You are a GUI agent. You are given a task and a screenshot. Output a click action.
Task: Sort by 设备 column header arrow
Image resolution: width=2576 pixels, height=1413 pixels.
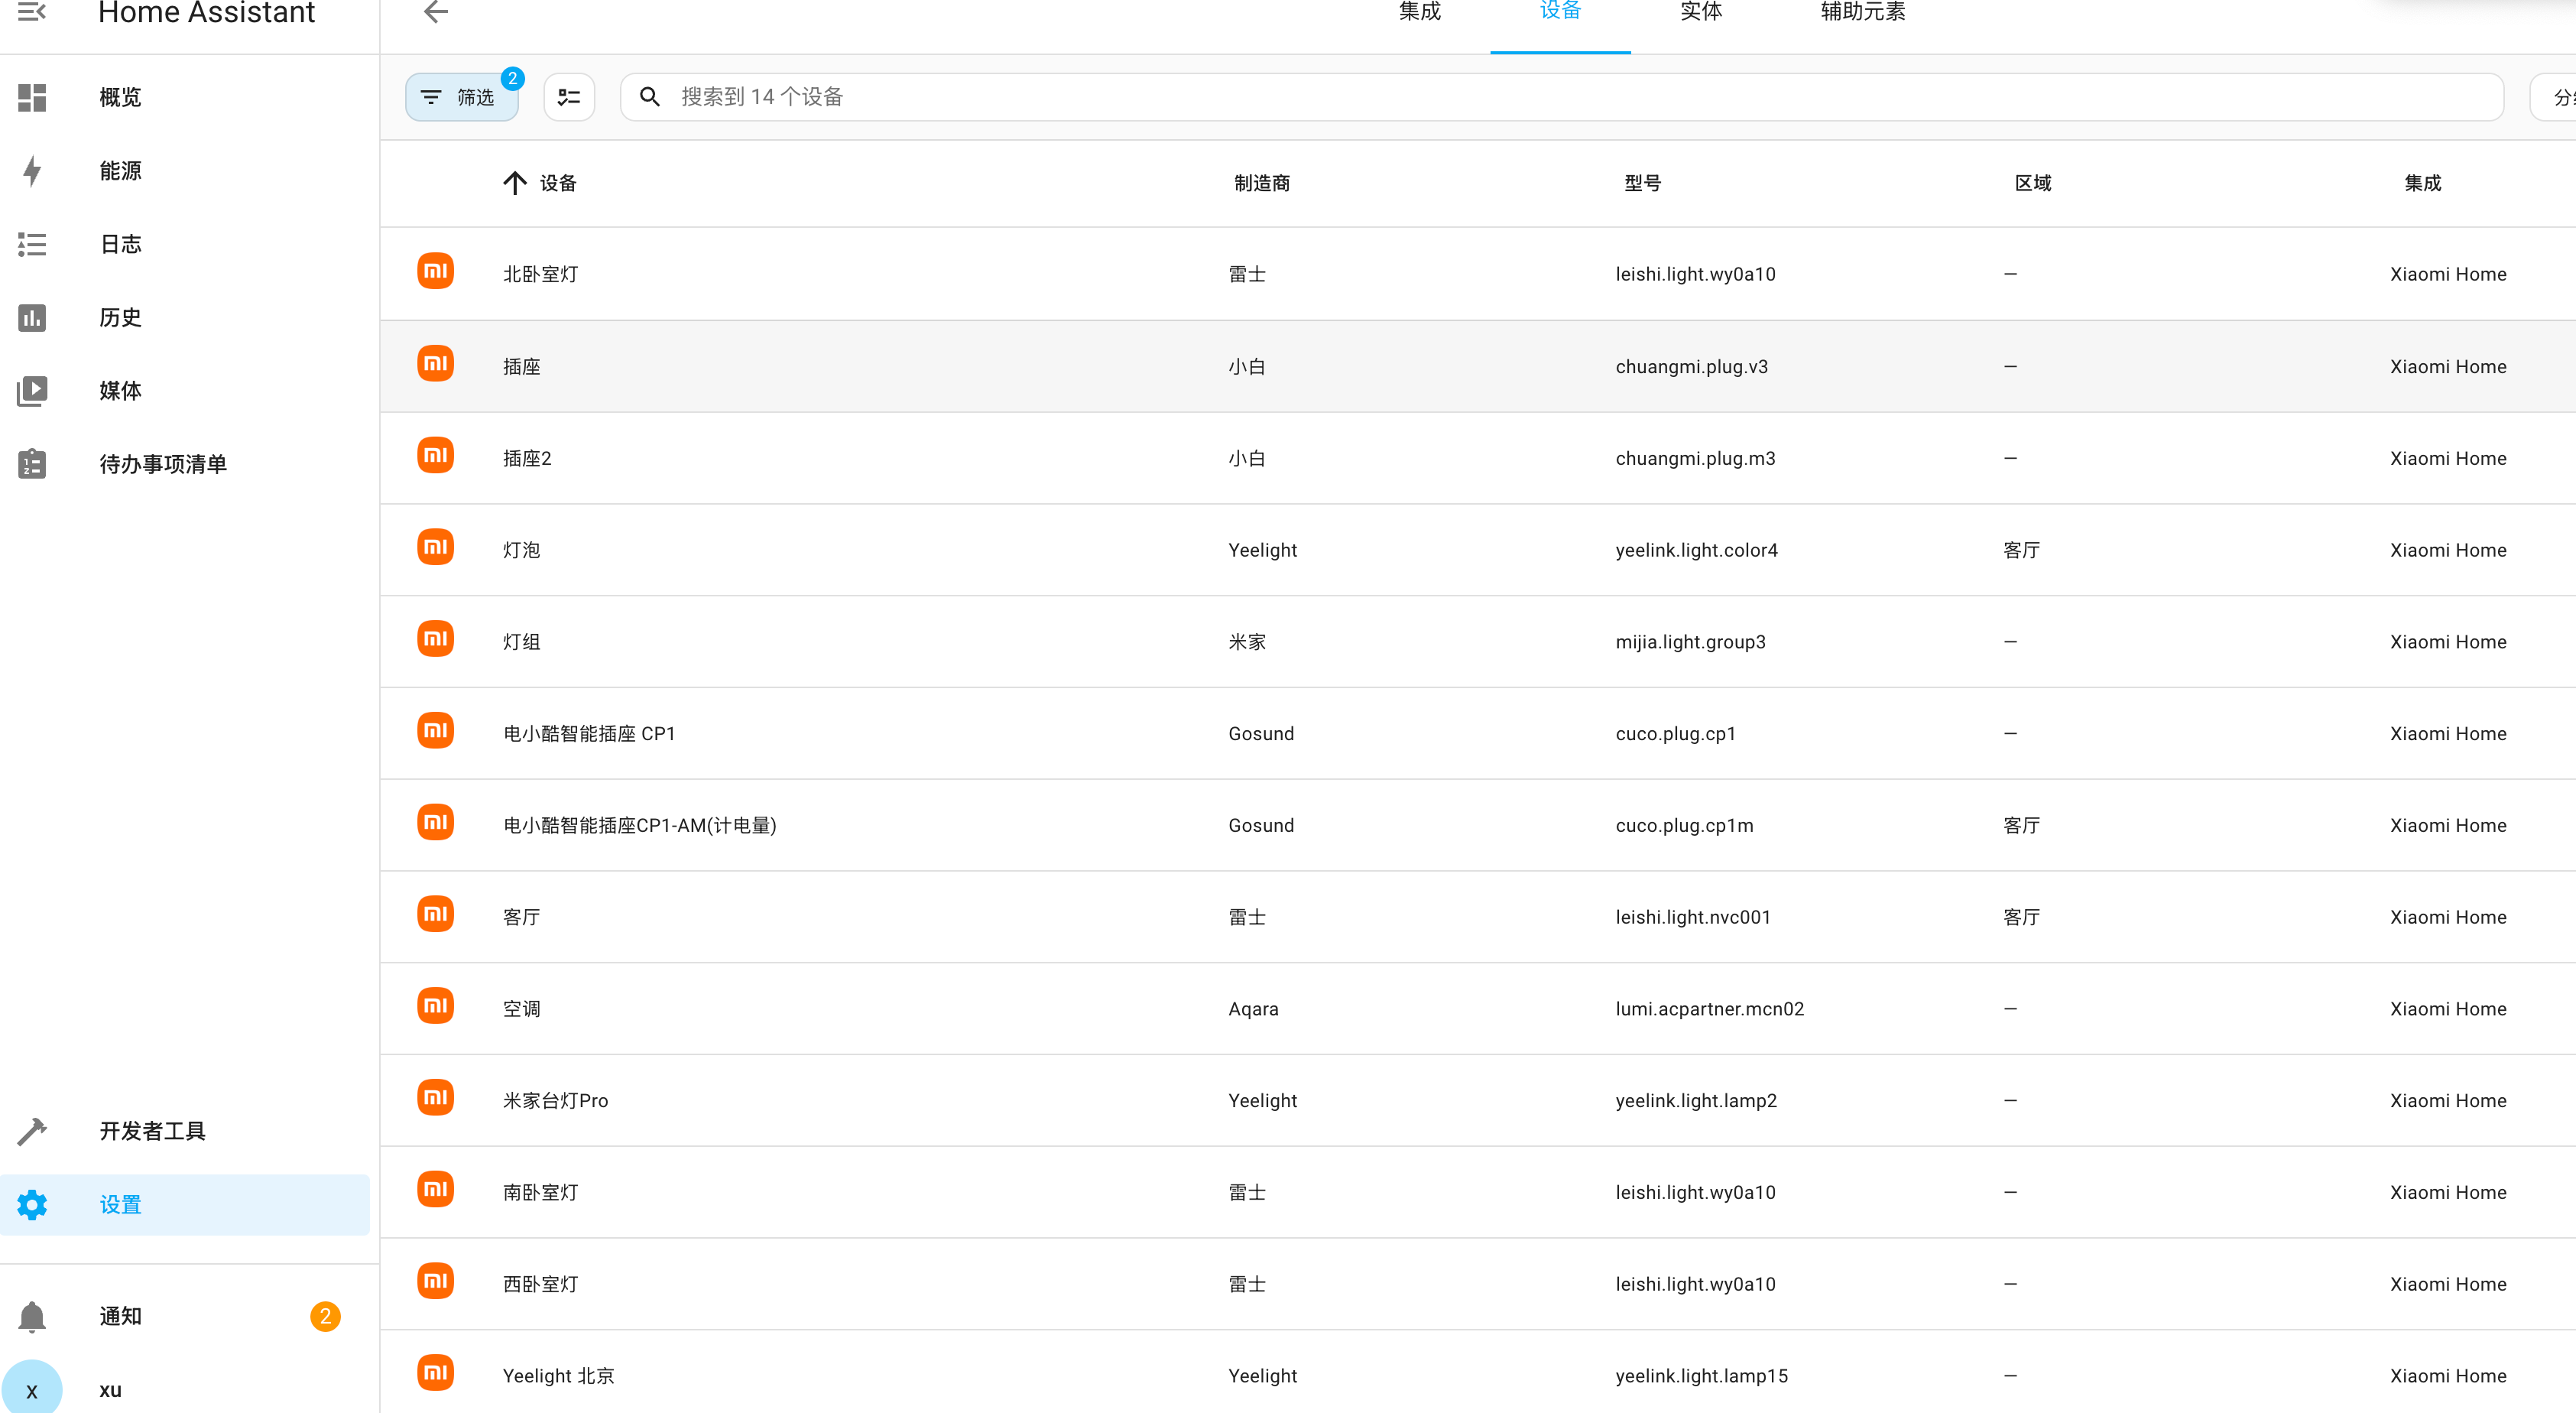click(x=515, y=183)
